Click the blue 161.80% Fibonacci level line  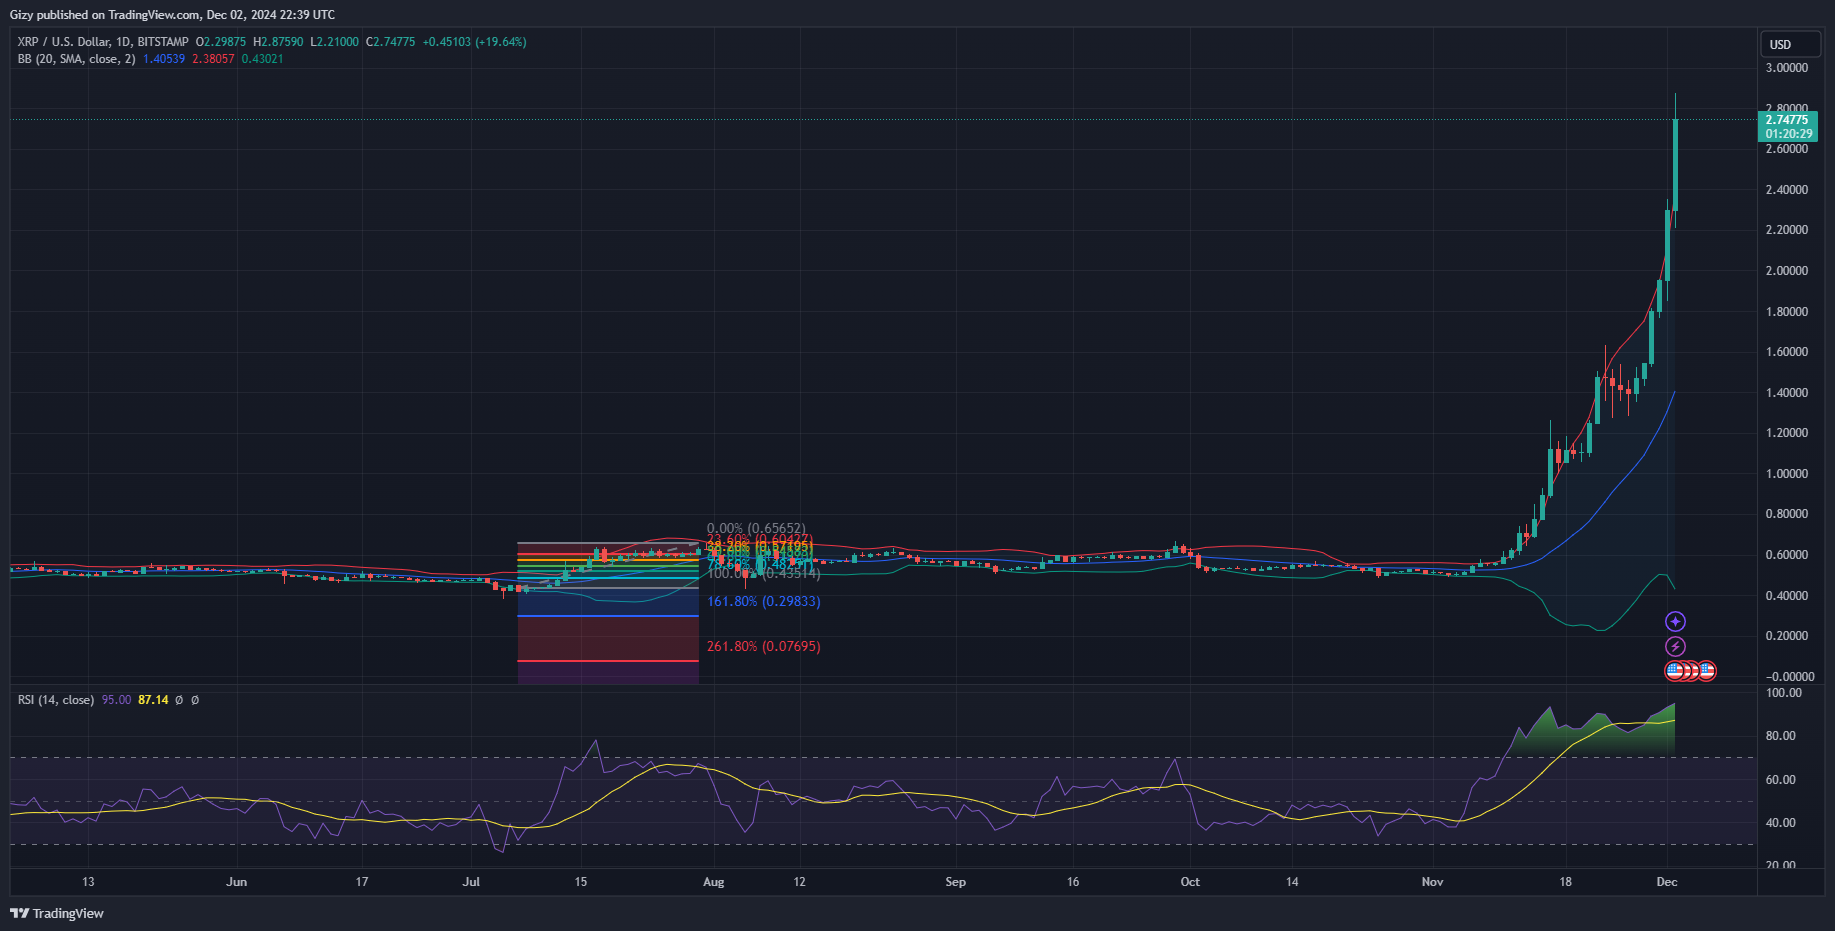click(x=608, y=616)
